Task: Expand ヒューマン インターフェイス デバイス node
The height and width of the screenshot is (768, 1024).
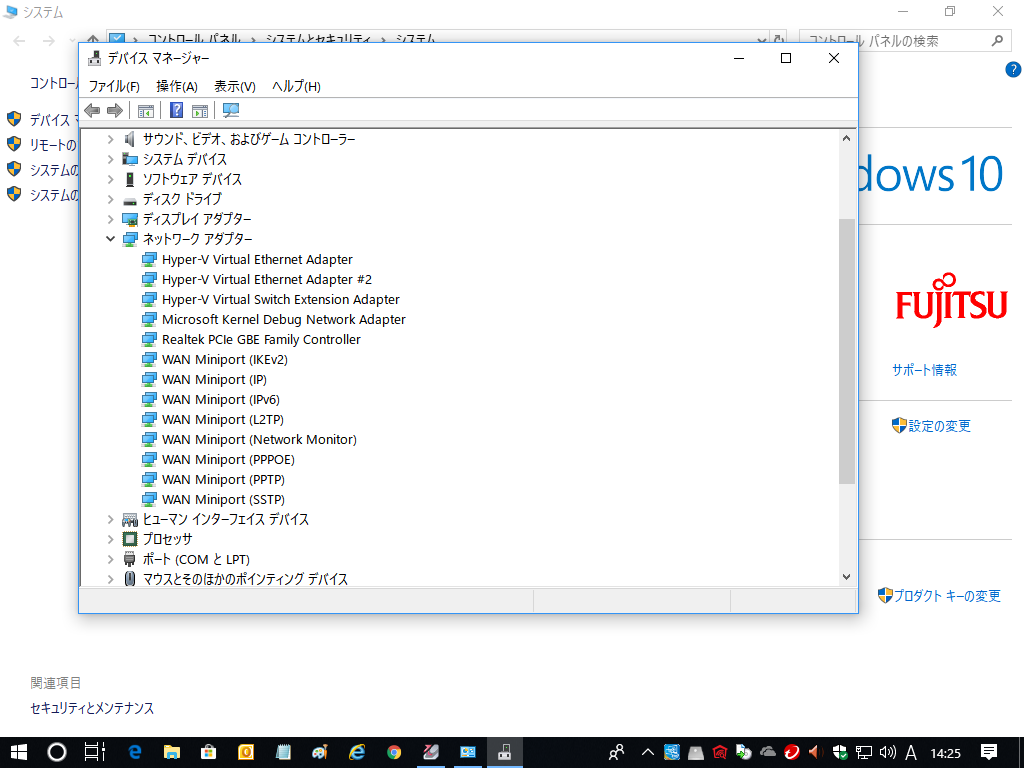Action: point(110,519)
